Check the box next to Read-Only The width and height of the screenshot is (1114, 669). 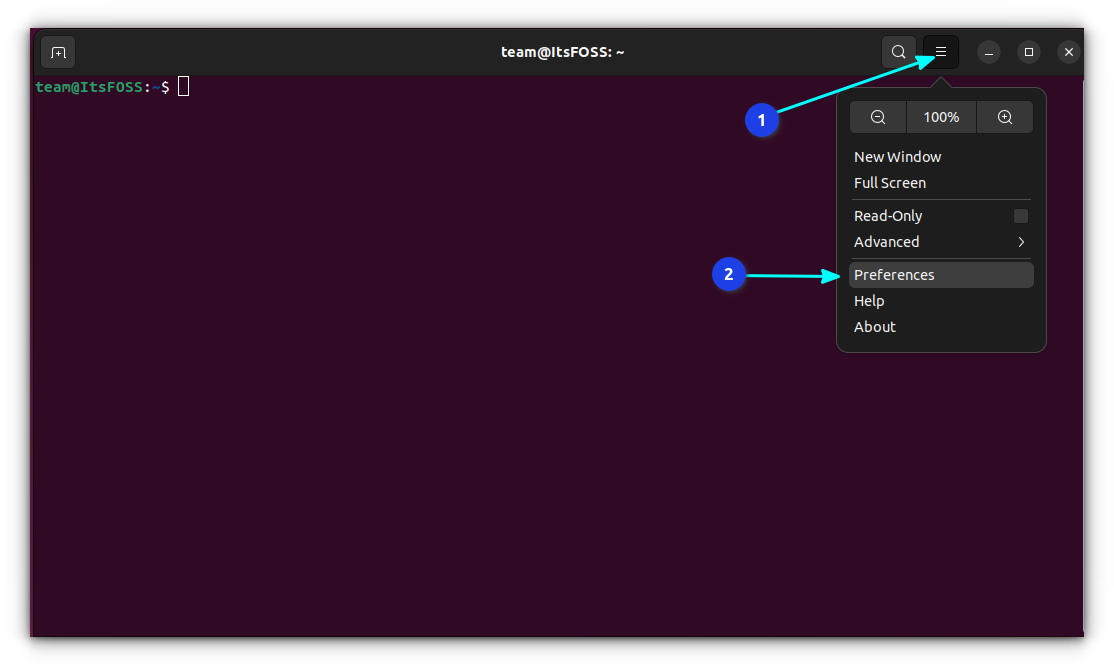point(1020,215)
